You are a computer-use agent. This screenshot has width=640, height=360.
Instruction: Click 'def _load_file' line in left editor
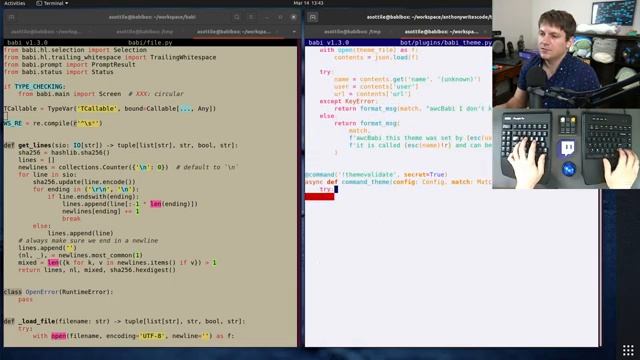point(124,321)
